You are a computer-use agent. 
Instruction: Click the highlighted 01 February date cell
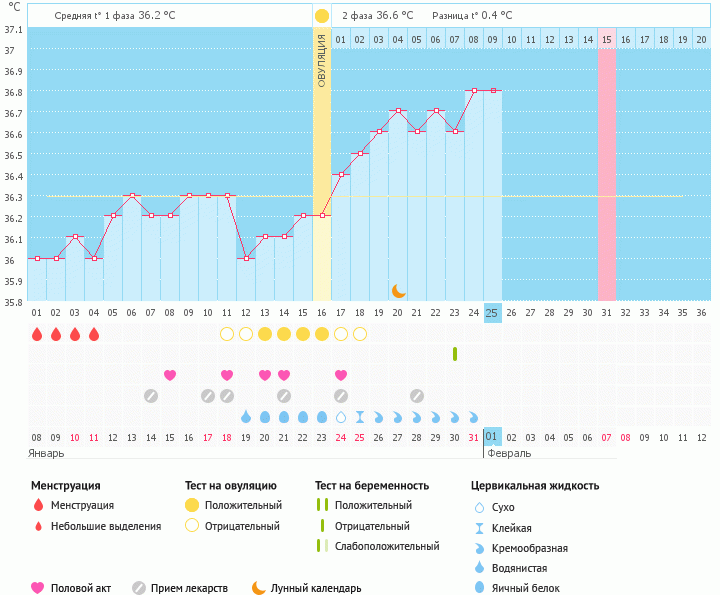click(x=492, y=437)
